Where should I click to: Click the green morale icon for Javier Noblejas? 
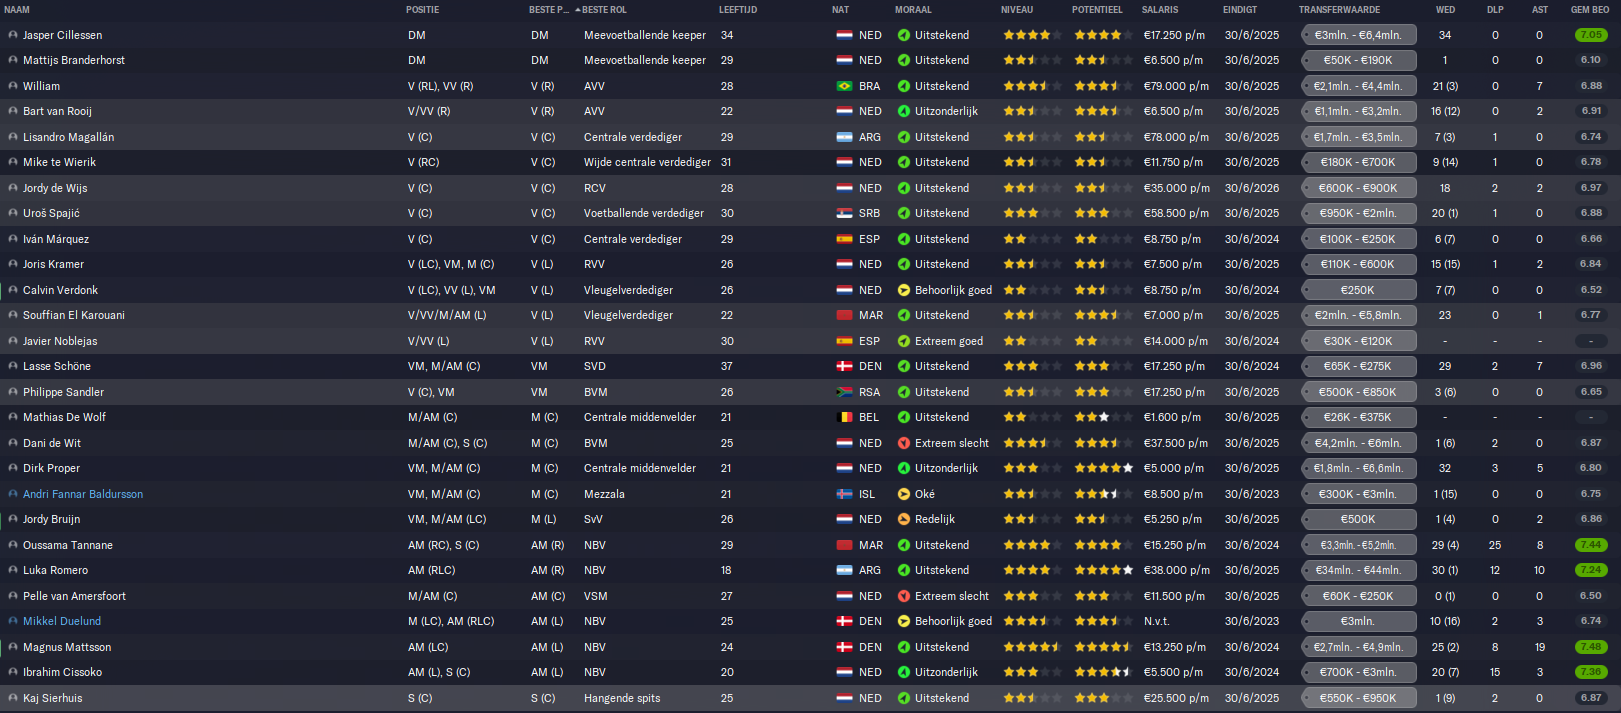point(904,341)
